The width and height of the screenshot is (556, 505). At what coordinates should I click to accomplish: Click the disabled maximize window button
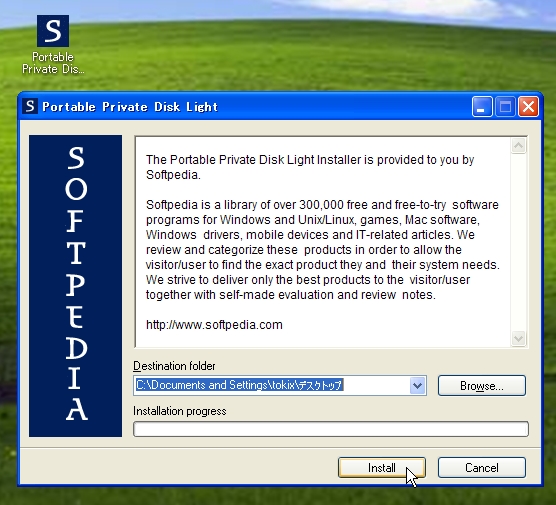(505, 106)
